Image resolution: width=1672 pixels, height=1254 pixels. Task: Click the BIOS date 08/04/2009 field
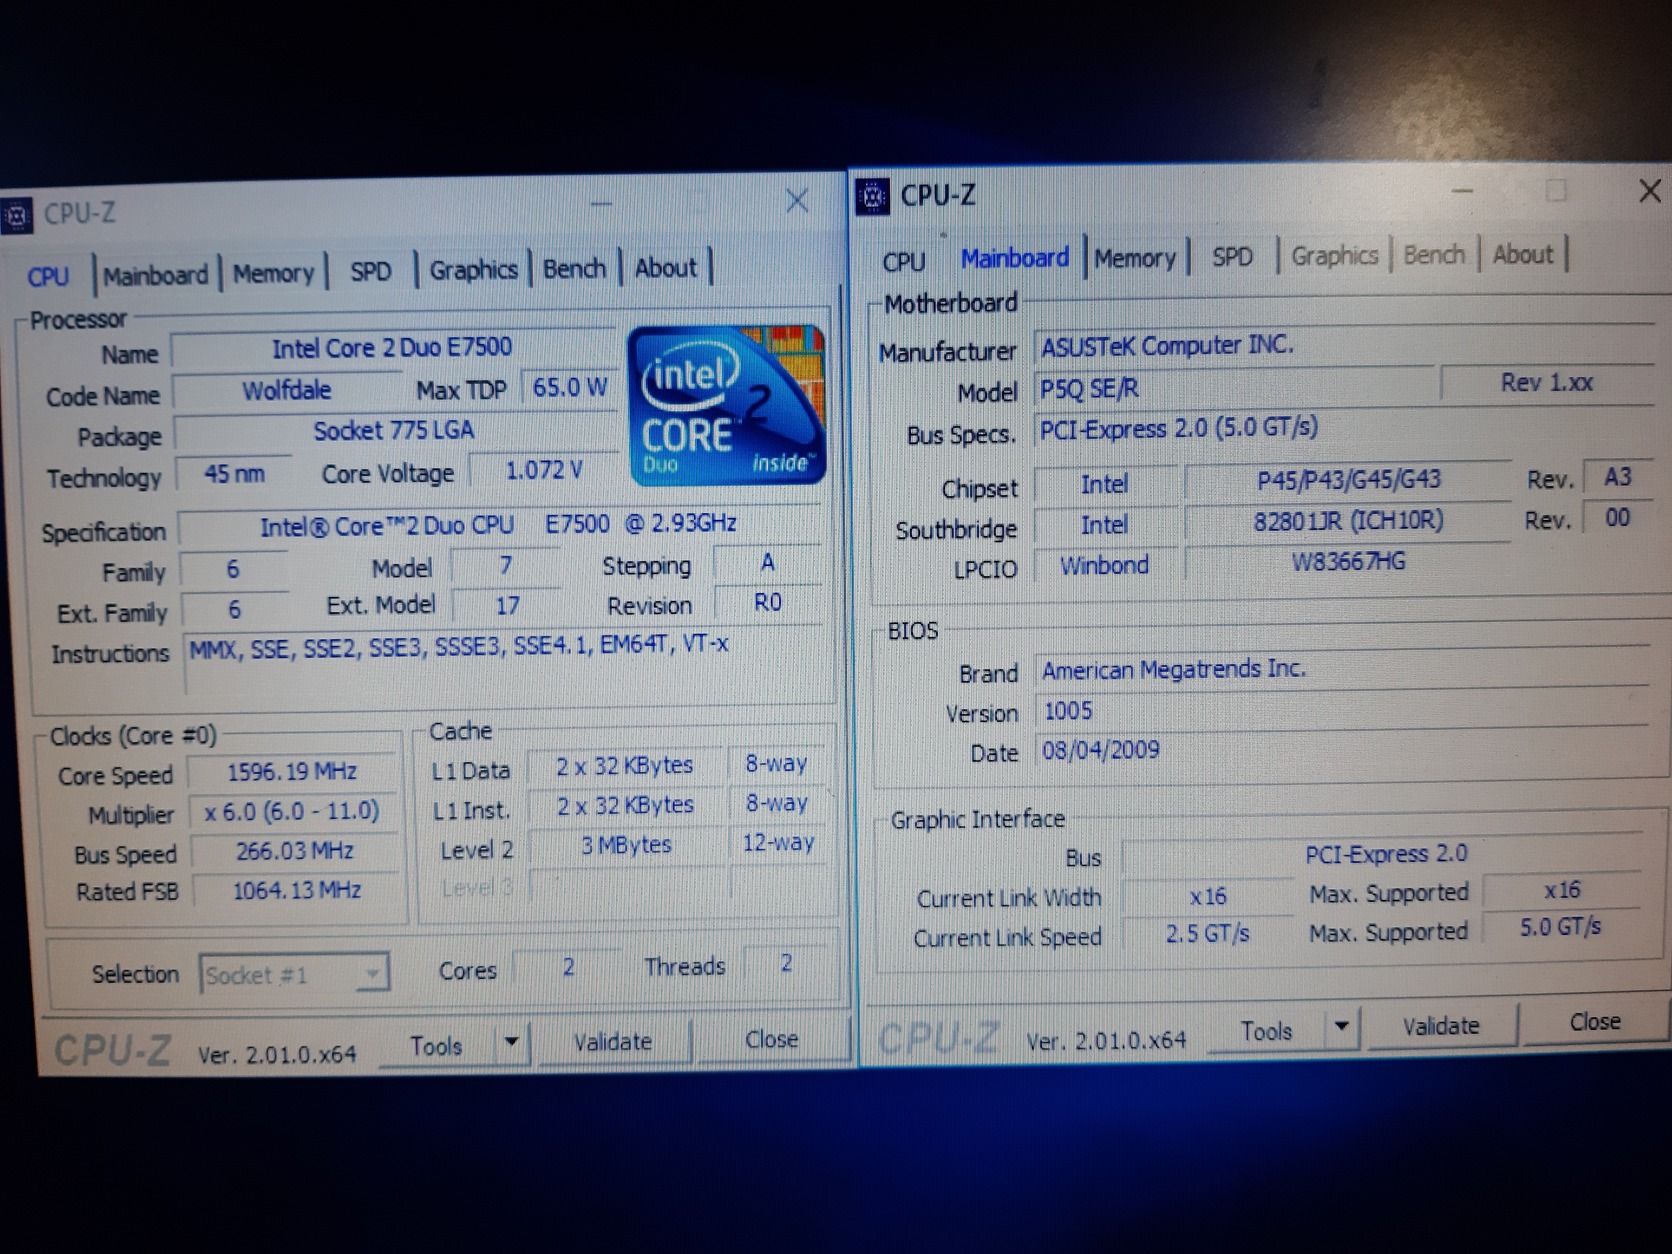tap(1344, 750)
